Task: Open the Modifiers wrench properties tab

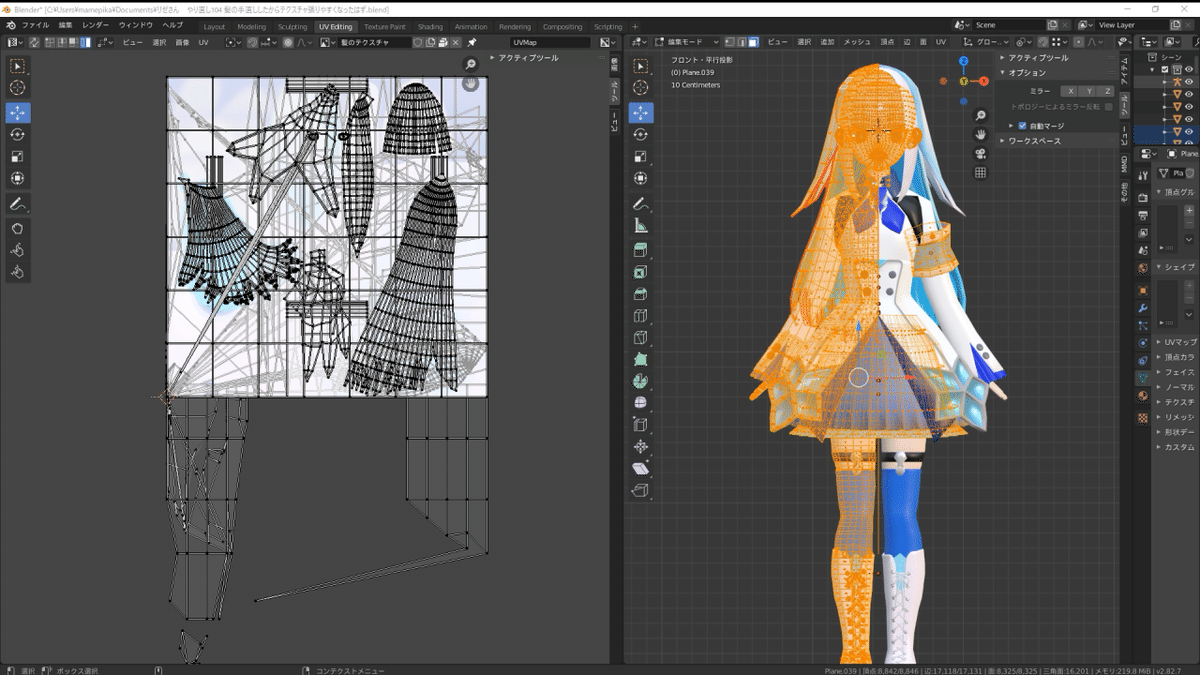Action: point(1143,307)
